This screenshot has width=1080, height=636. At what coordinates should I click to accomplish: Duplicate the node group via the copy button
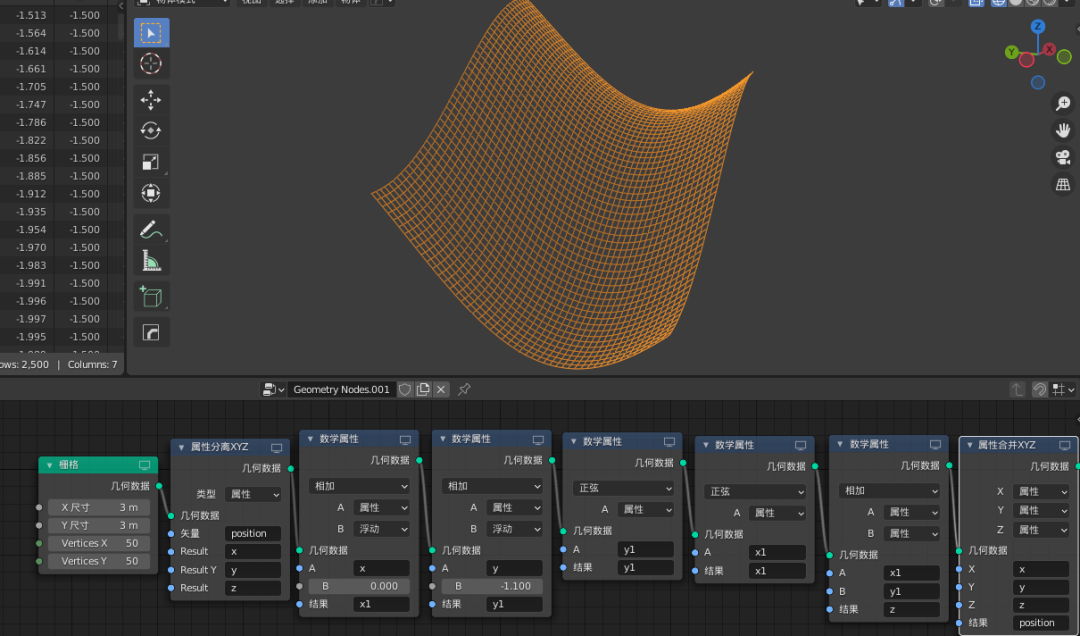423,389
